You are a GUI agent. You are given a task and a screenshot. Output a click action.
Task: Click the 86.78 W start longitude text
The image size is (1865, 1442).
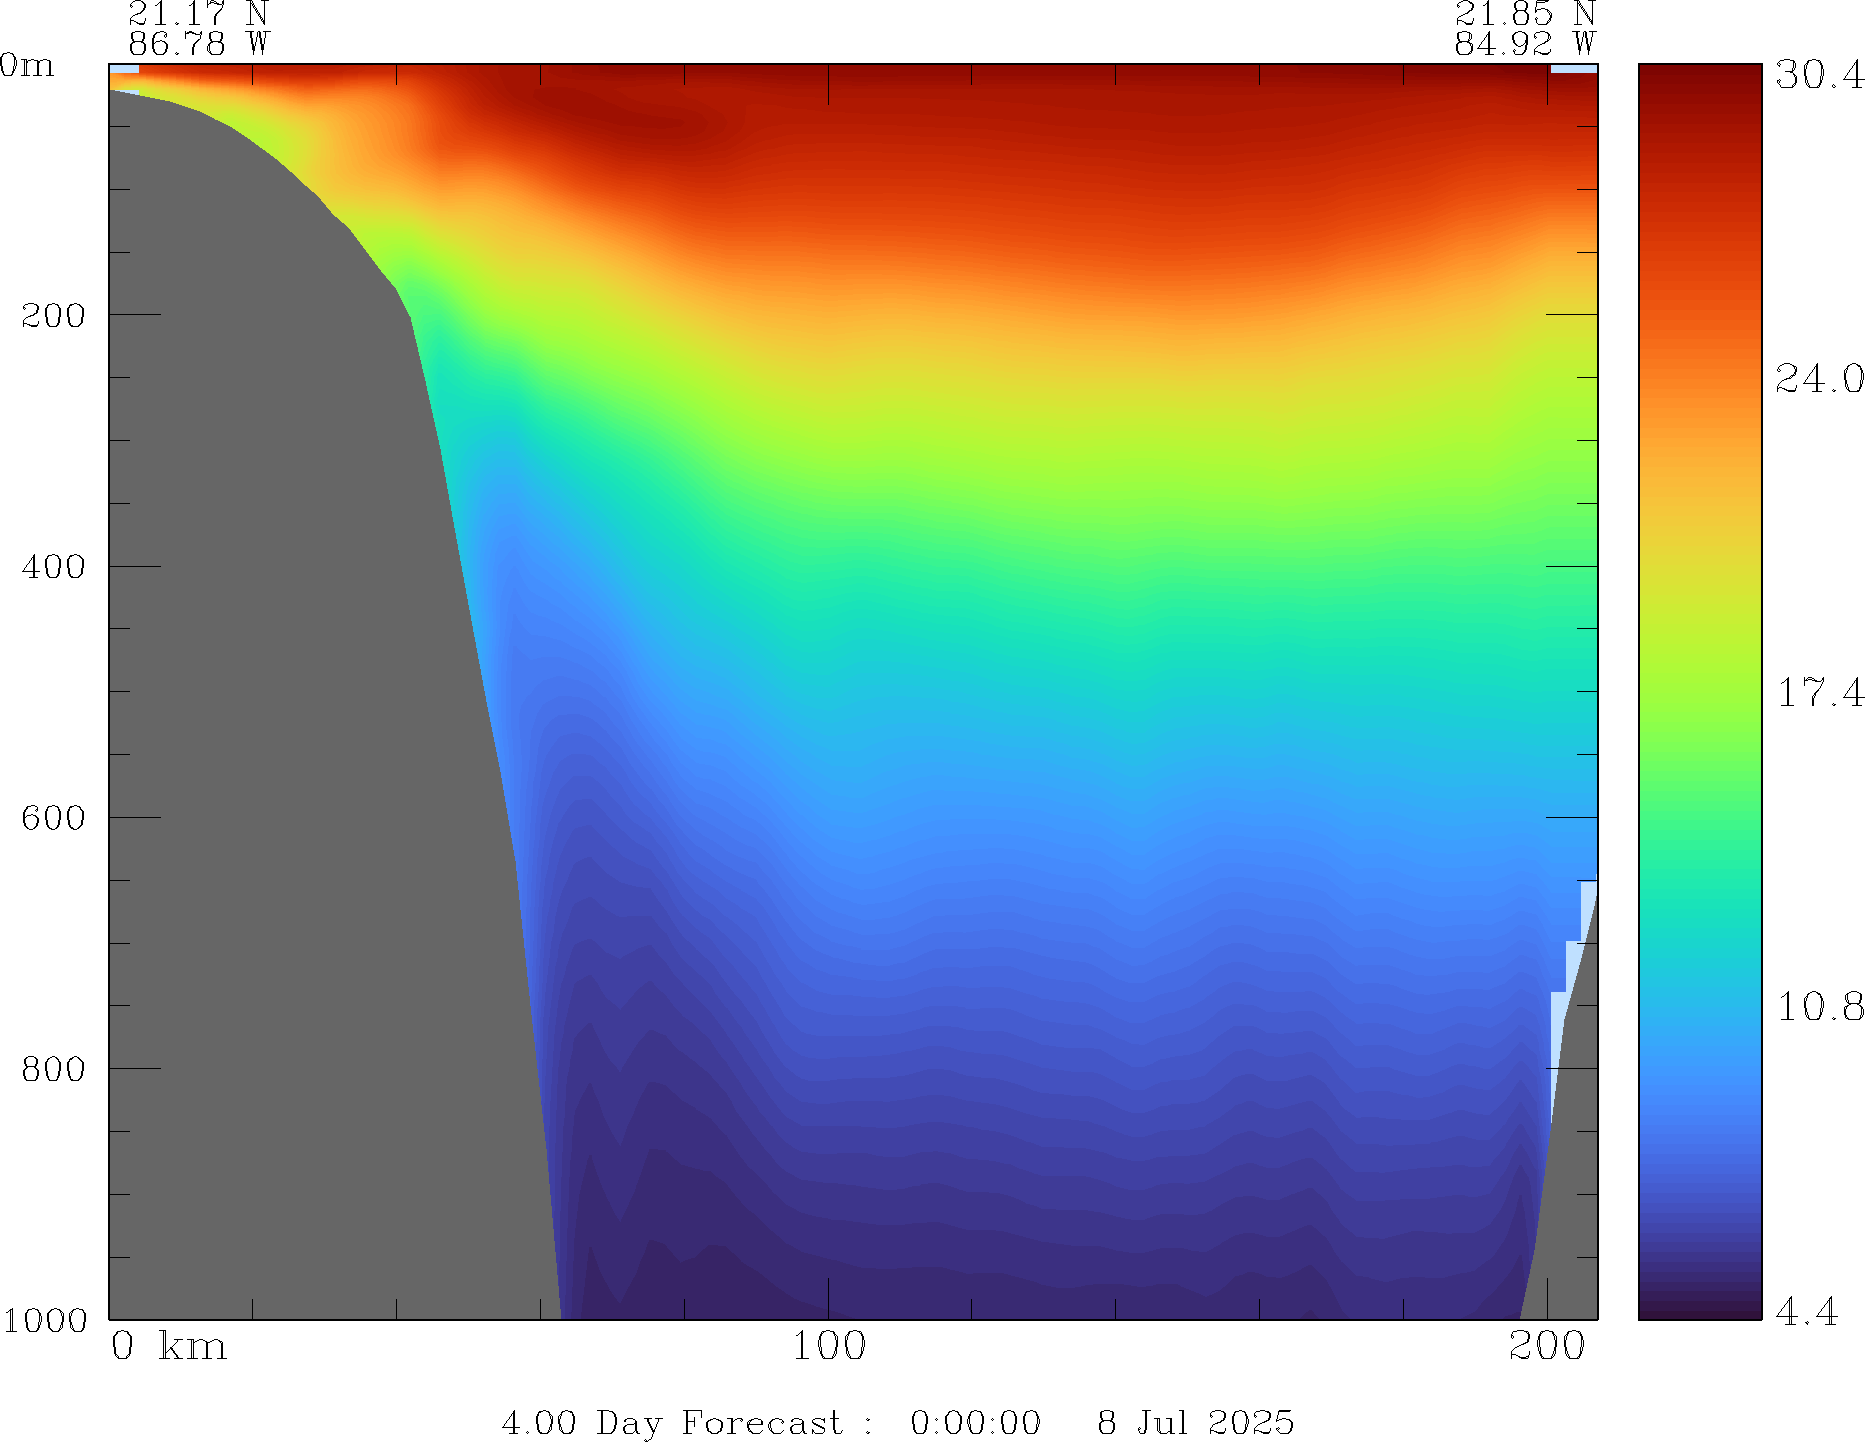199,44
